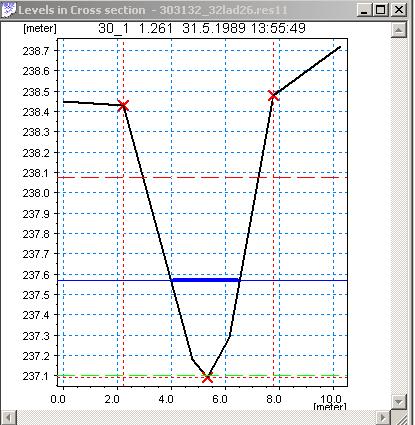415x425 pixels.
Task: Click the vertical scrollbar up arrow
Action: 399,30
